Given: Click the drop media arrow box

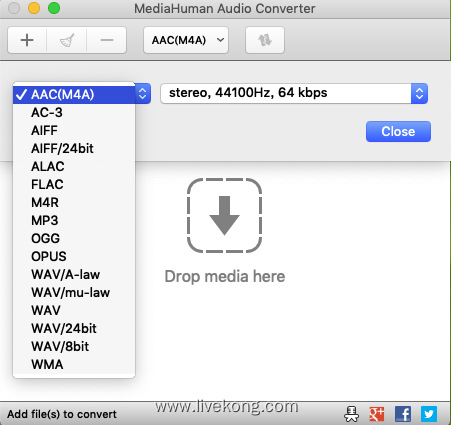Looking at the screenshot, I should [x=224, y=215].
